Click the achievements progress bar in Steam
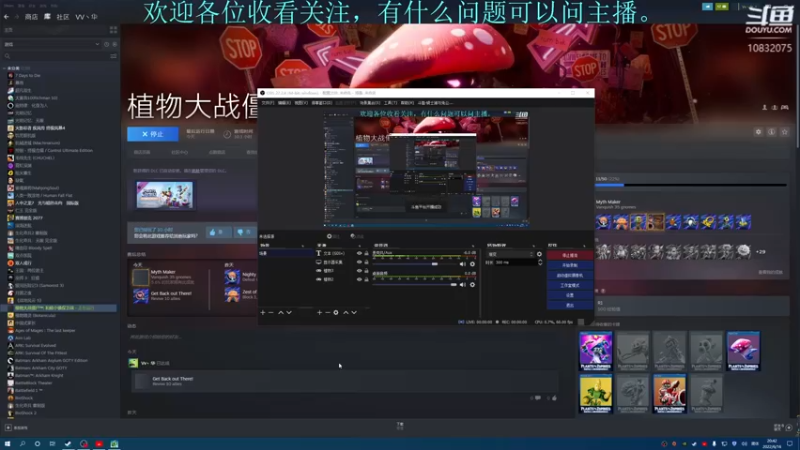This screenshot has height=450, width=800. pos(691,185)
